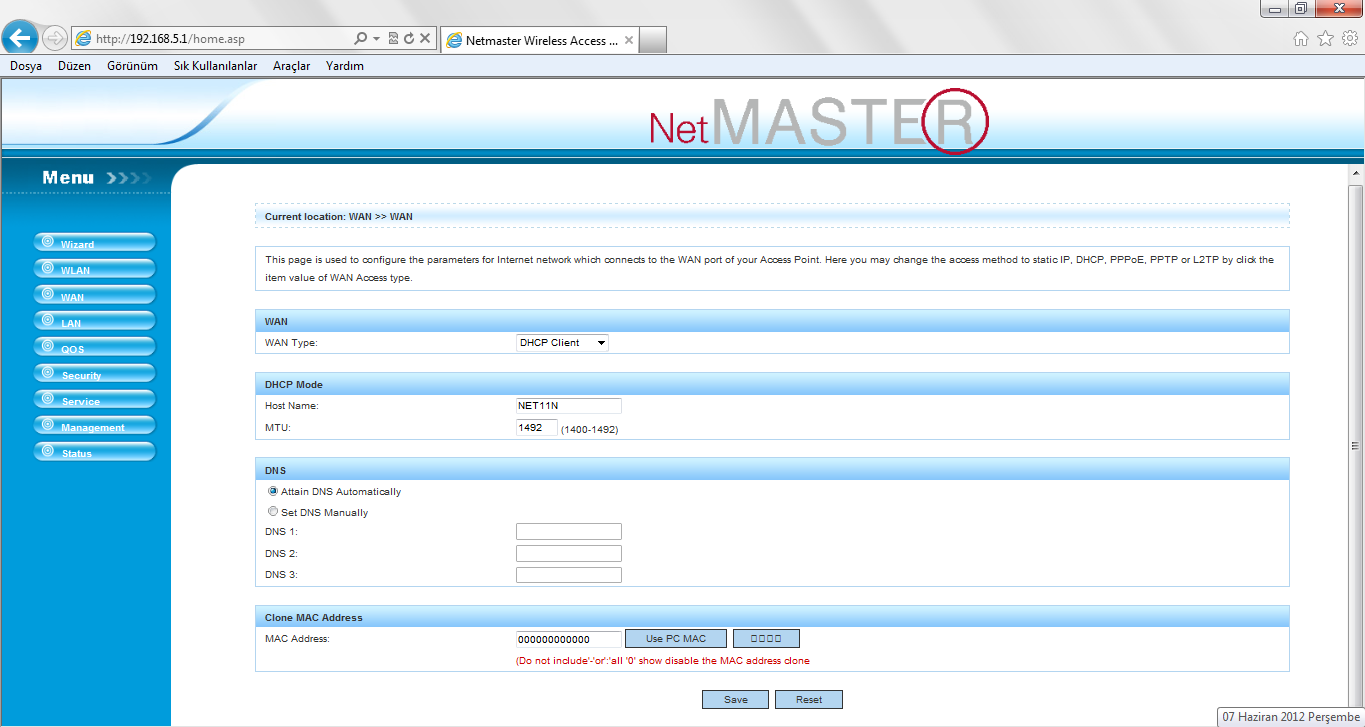Open the browser Home icon

coord(1301,39)
